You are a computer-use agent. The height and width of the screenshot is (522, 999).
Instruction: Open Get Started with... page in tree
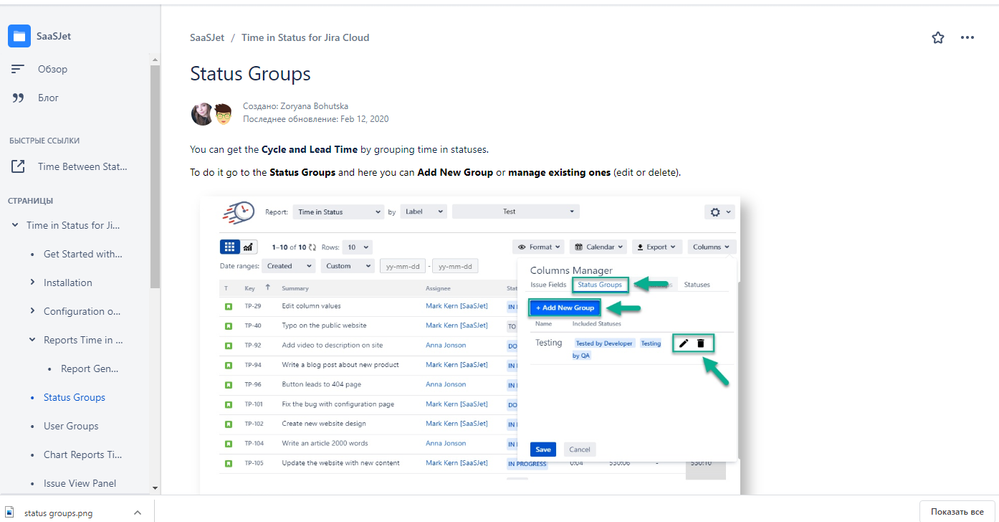point(83,254)
